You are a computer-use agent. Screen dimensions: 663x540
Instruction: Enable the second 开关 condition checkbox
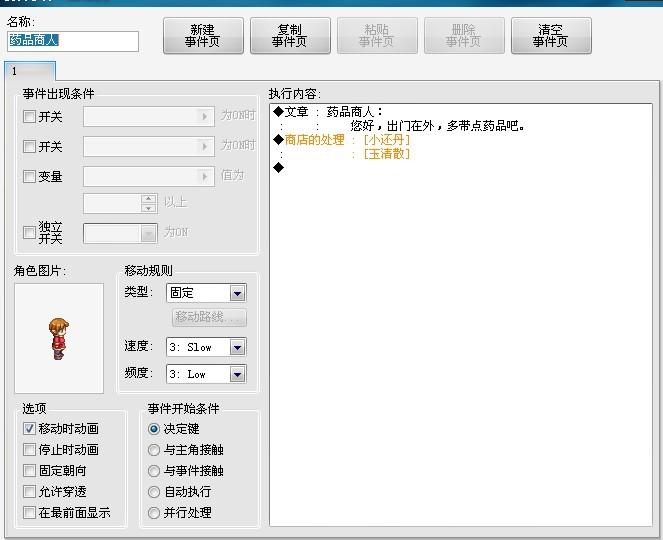(29, 146)
